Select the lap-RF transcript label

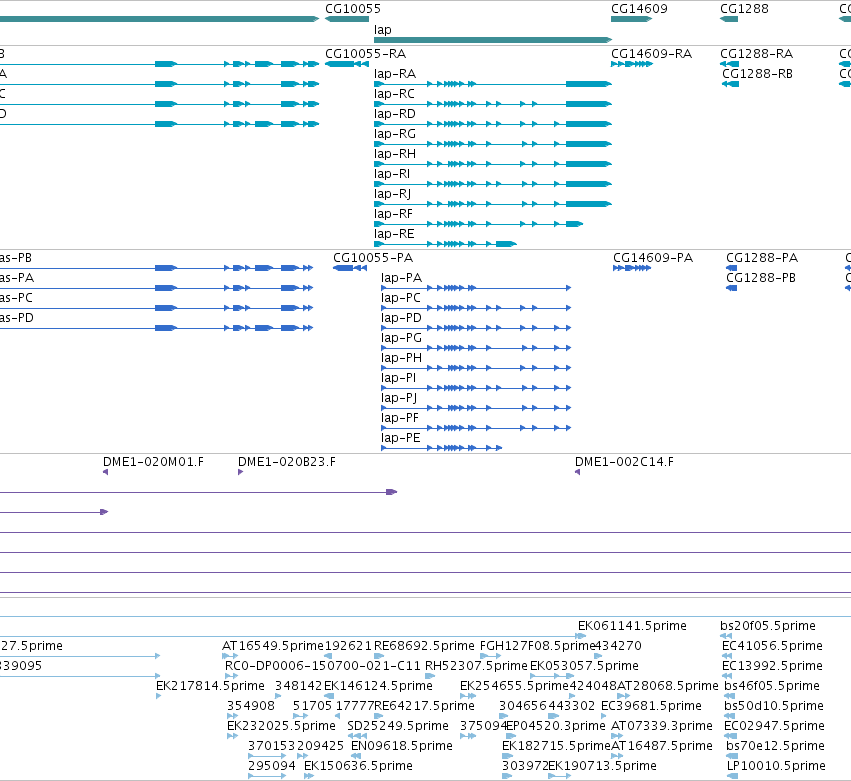[393, 214]
